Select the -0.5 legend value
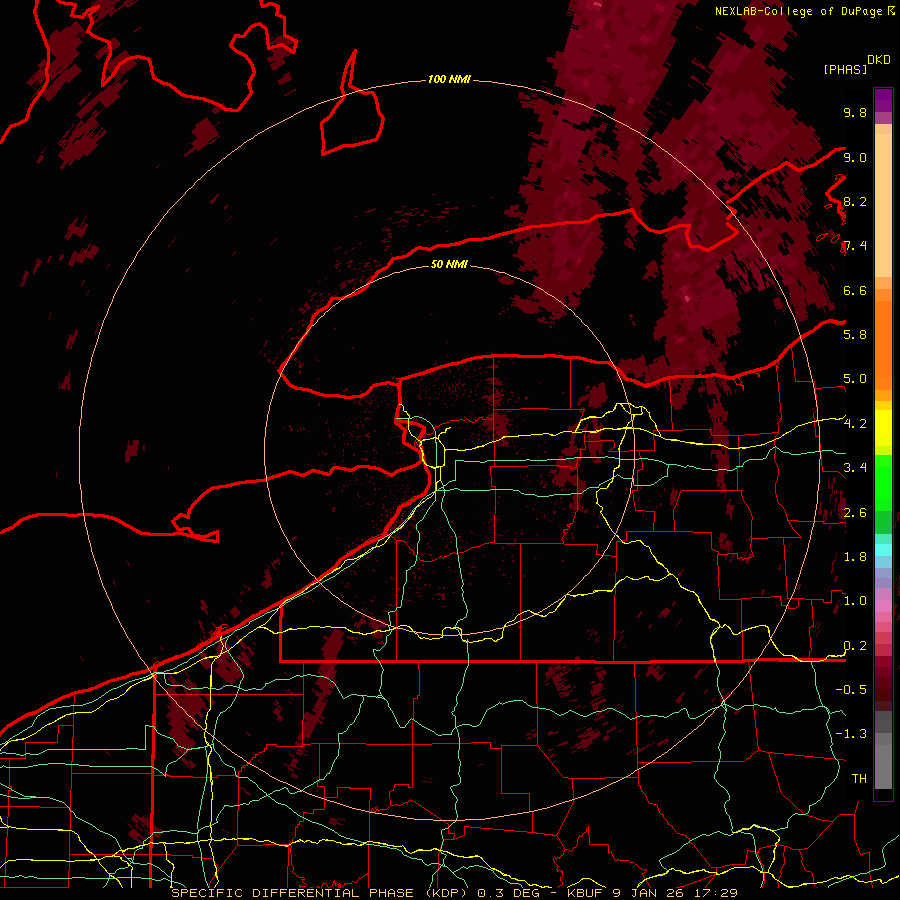This screenshot has height=900, width=900. tap(851, 690)
